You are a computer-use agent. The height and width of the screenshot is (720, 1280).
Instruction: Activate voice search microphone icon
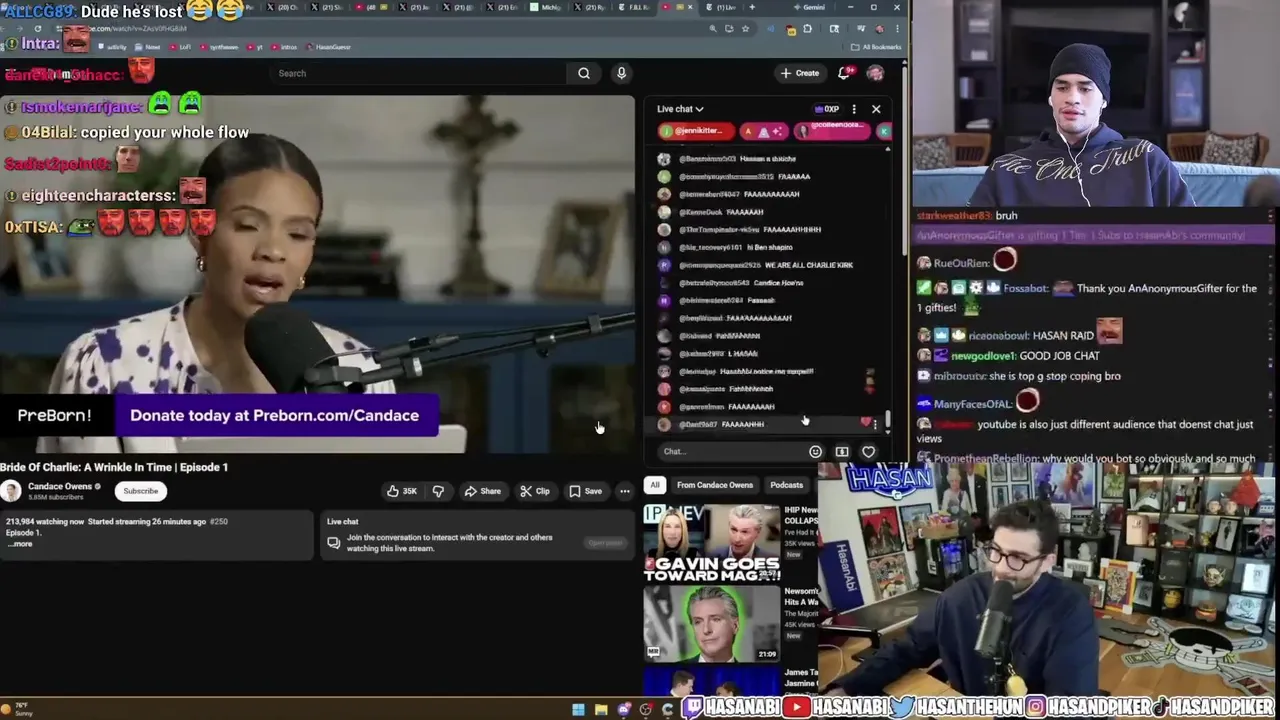pyautogui.click(x=621, y=73)
